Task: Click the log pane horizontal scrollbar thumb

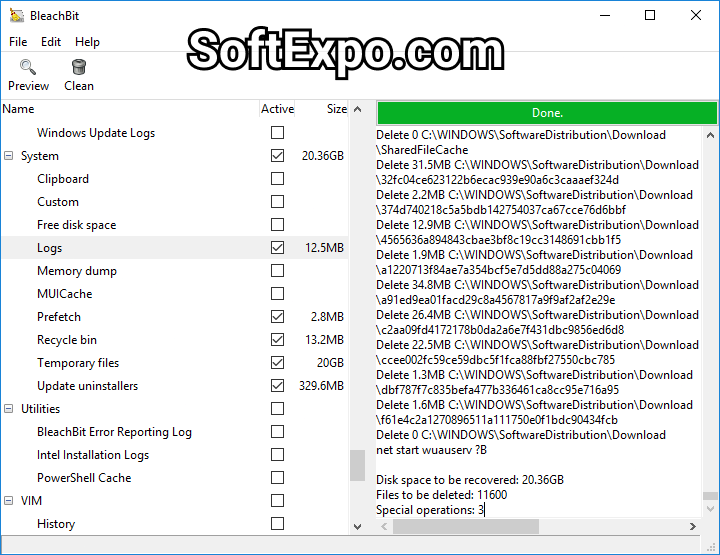Action: coord(466,527)
